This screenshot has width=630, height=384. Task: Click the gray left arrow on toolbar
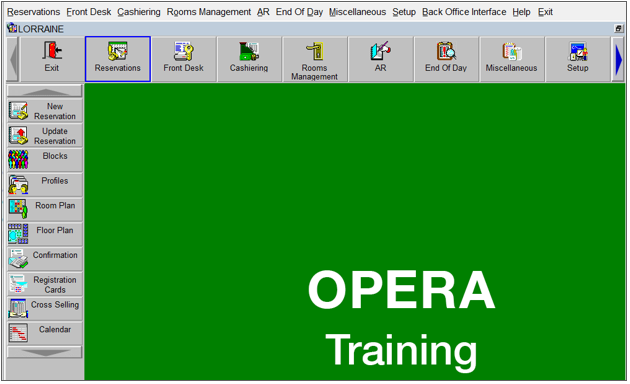pyautogui.click(x=13, y=59)
